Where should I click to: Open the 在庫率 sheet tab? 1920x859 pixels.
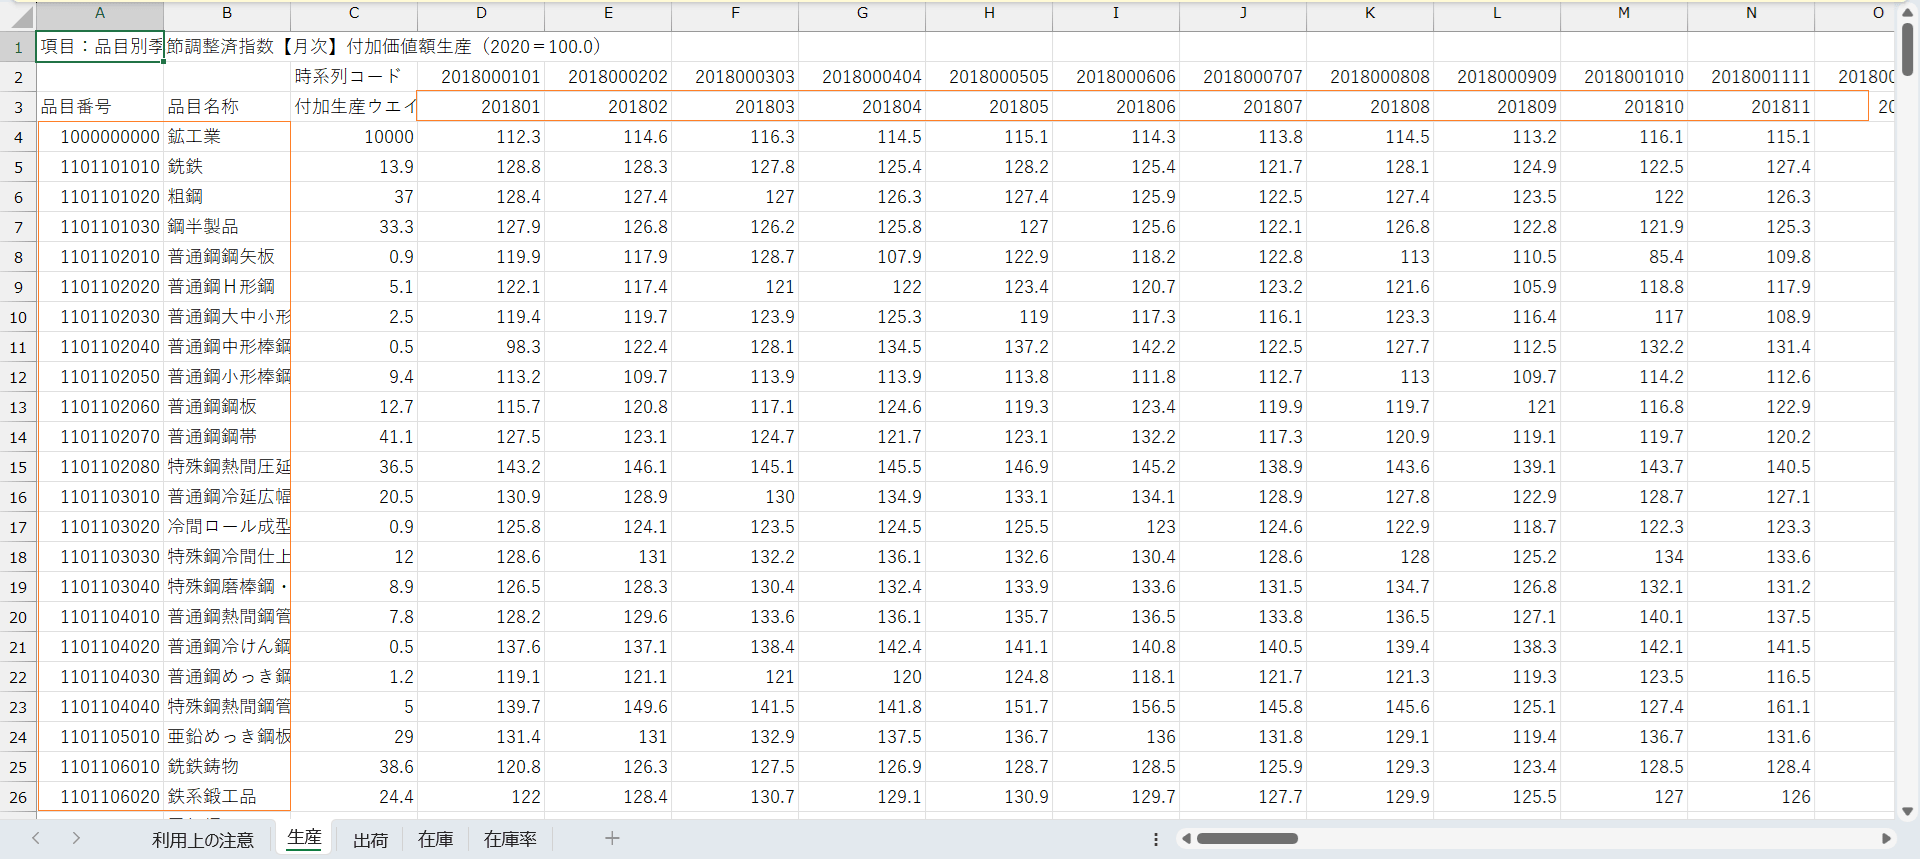pos(510,840)
